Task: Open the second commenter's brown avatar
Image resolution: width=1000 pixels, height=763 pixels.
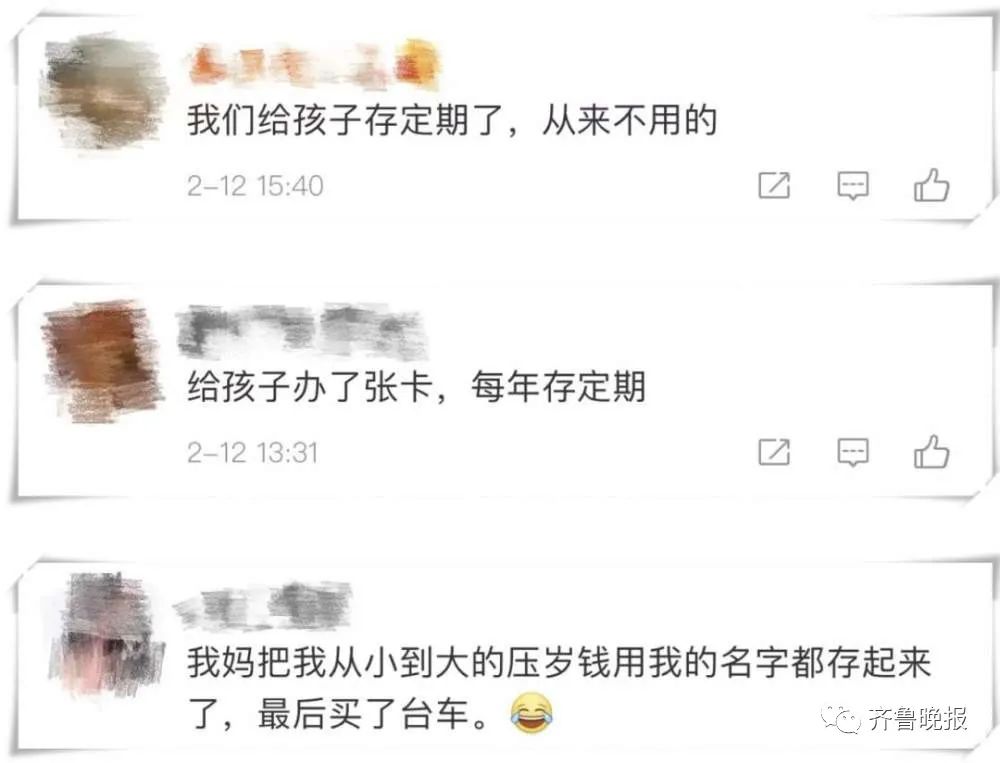Action: [102, 360]
